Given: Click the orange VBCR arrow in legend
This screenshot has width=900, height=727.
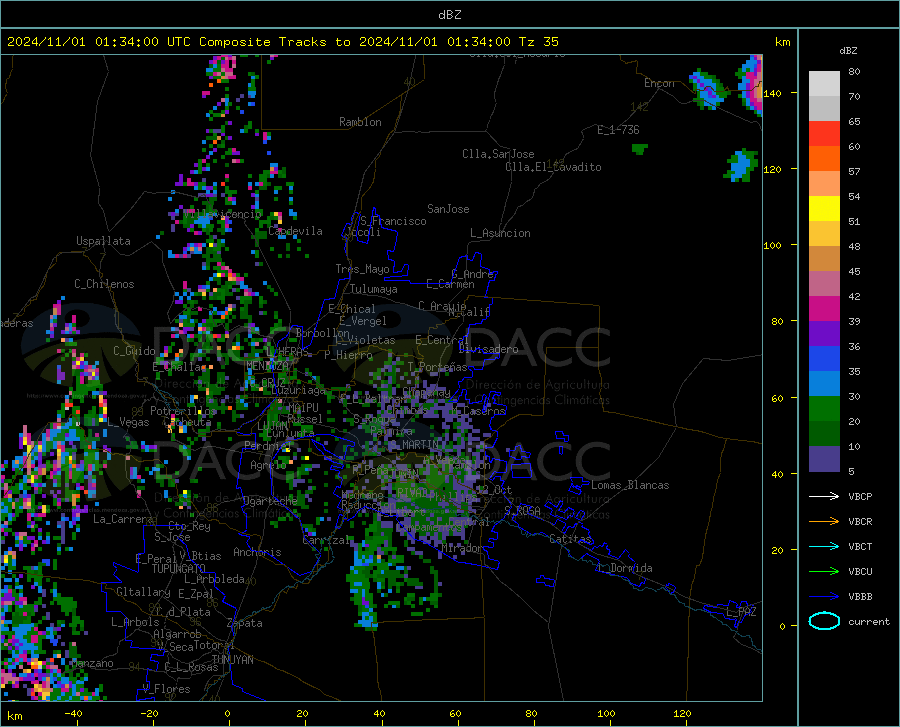Looking at the screenshot, I should click(824, 521).
